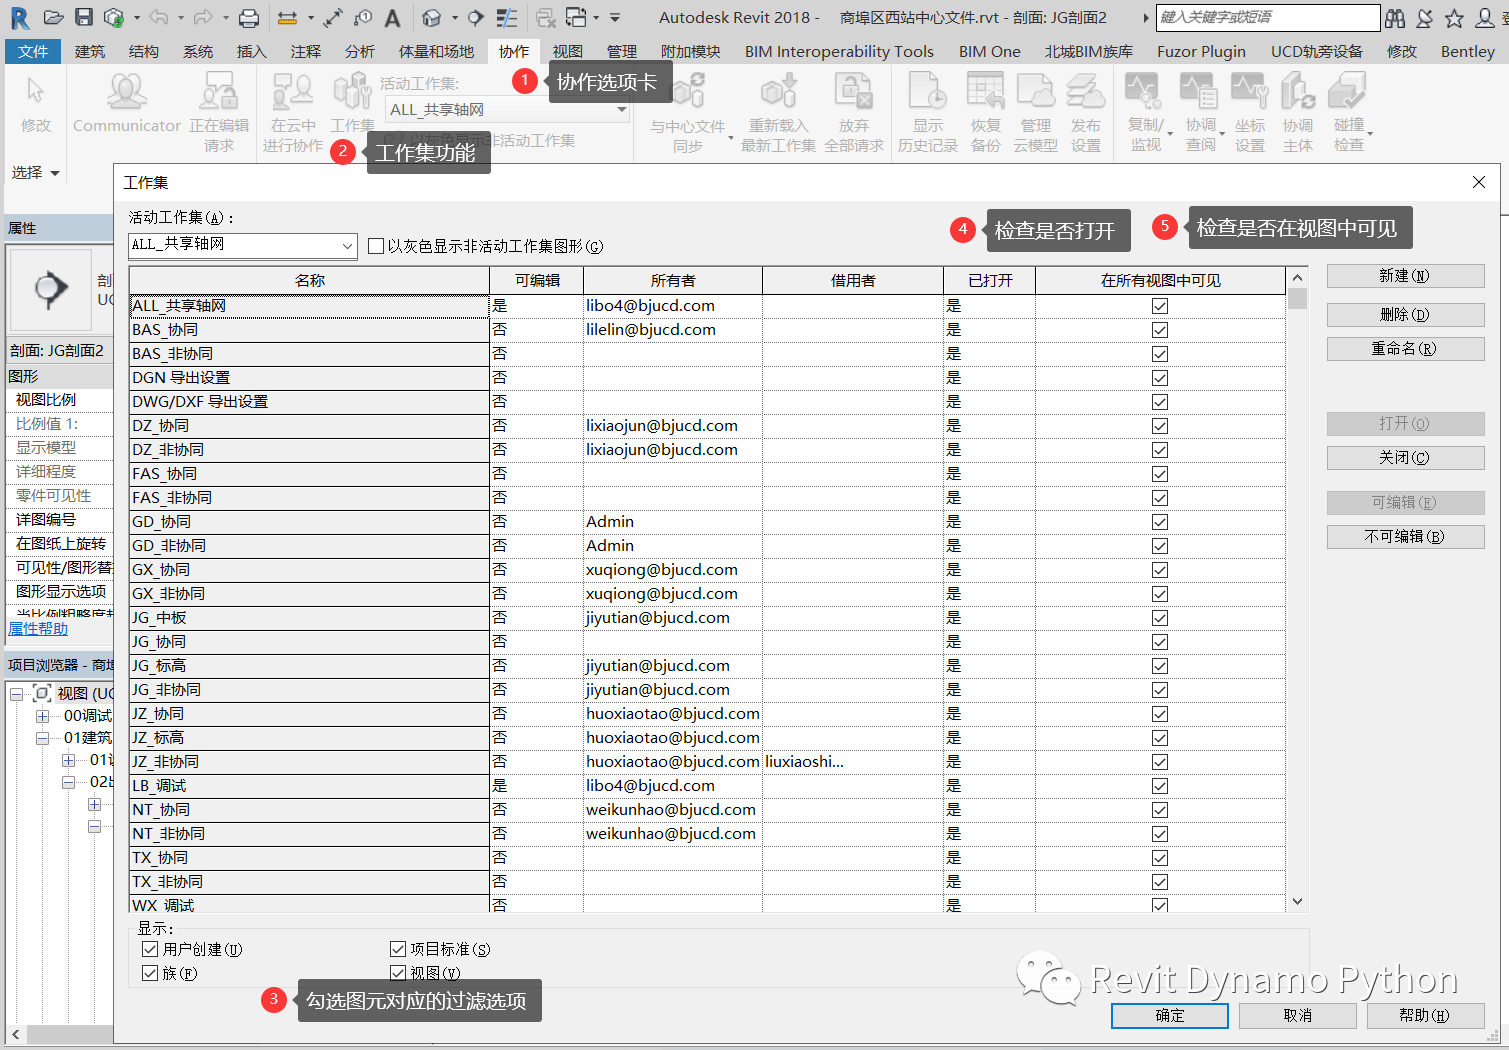Open search with the binoculars icon
The width and height of the screenshot is (1509, 1050).
1395,18
